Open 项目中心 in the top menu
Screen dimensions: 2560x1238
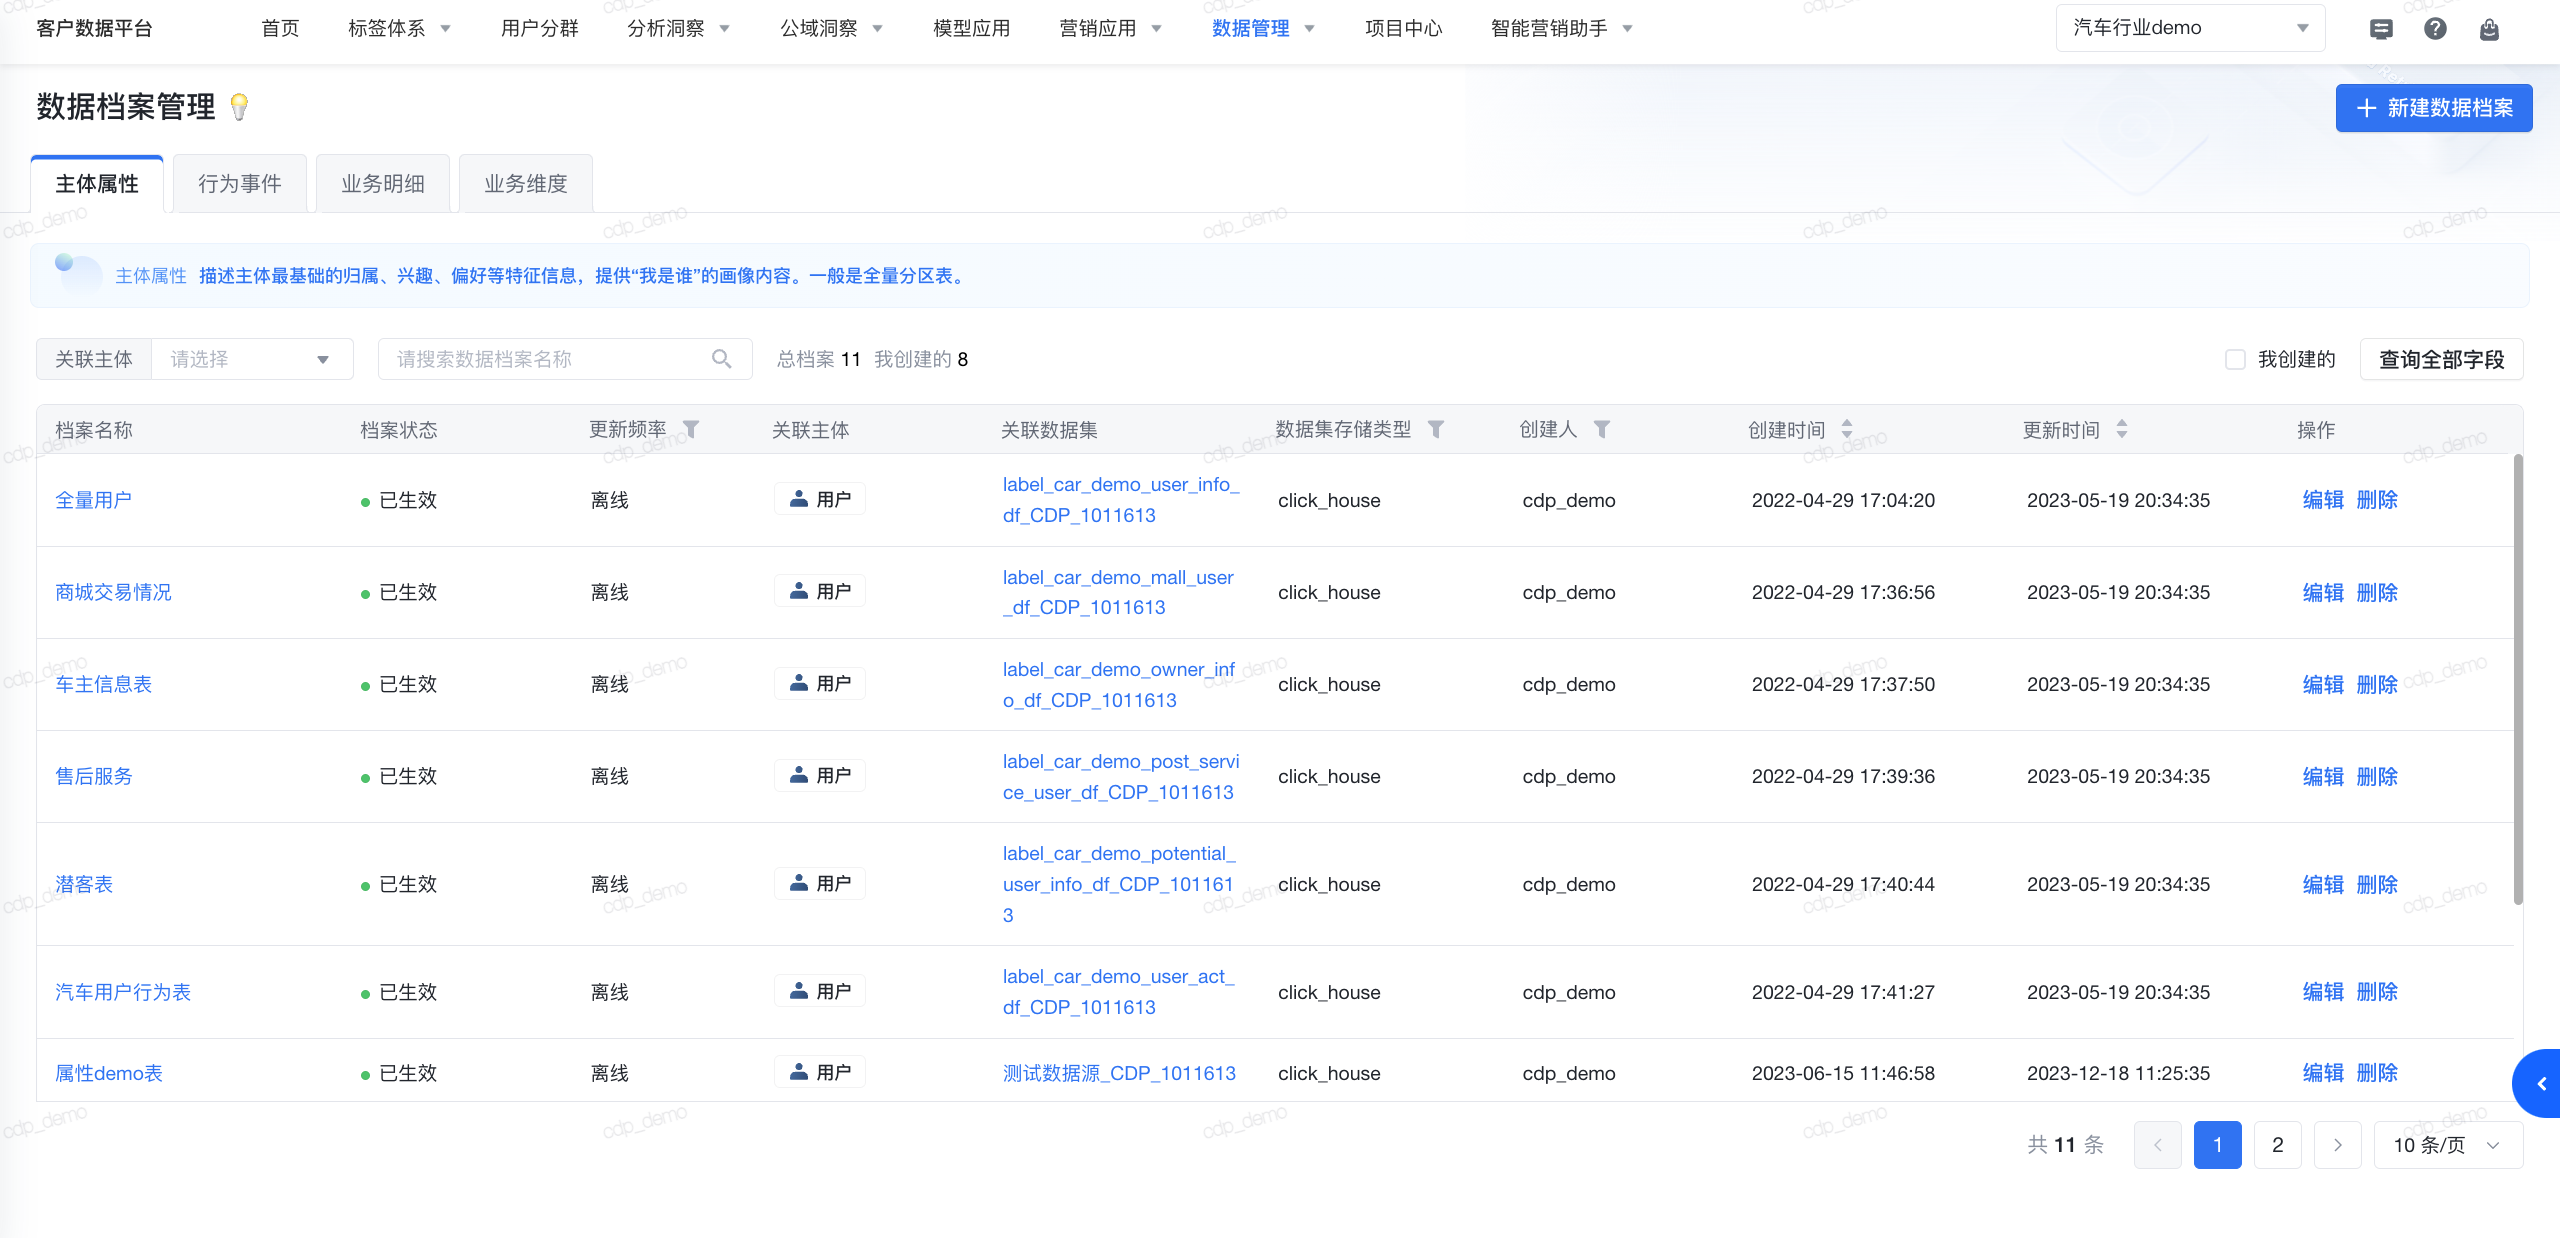(x=1403, y=28)
